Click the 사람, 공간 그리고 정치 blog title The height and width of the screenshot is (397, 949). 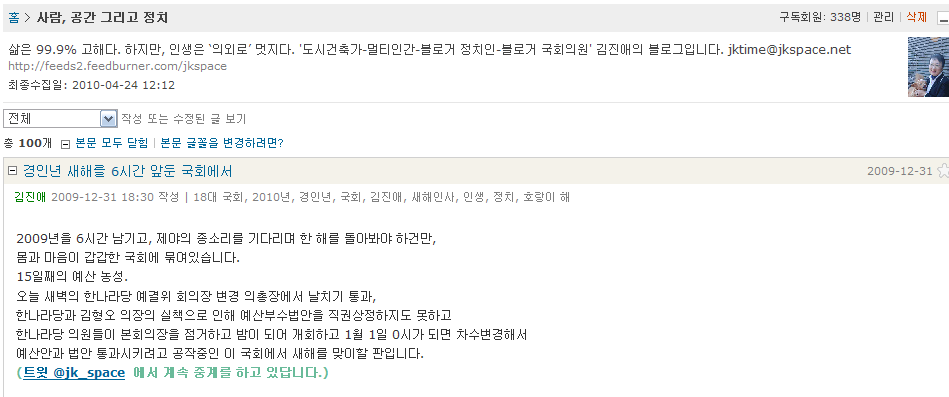click(102, 18)
